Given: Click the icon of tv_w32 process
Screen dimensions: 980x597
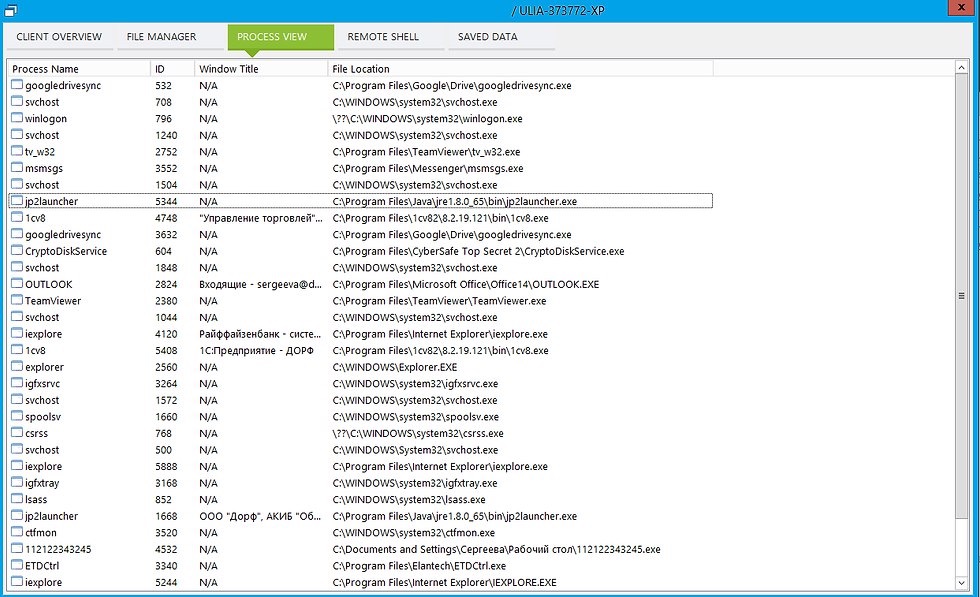Looking at the screenshot, I should click(17, 151).
